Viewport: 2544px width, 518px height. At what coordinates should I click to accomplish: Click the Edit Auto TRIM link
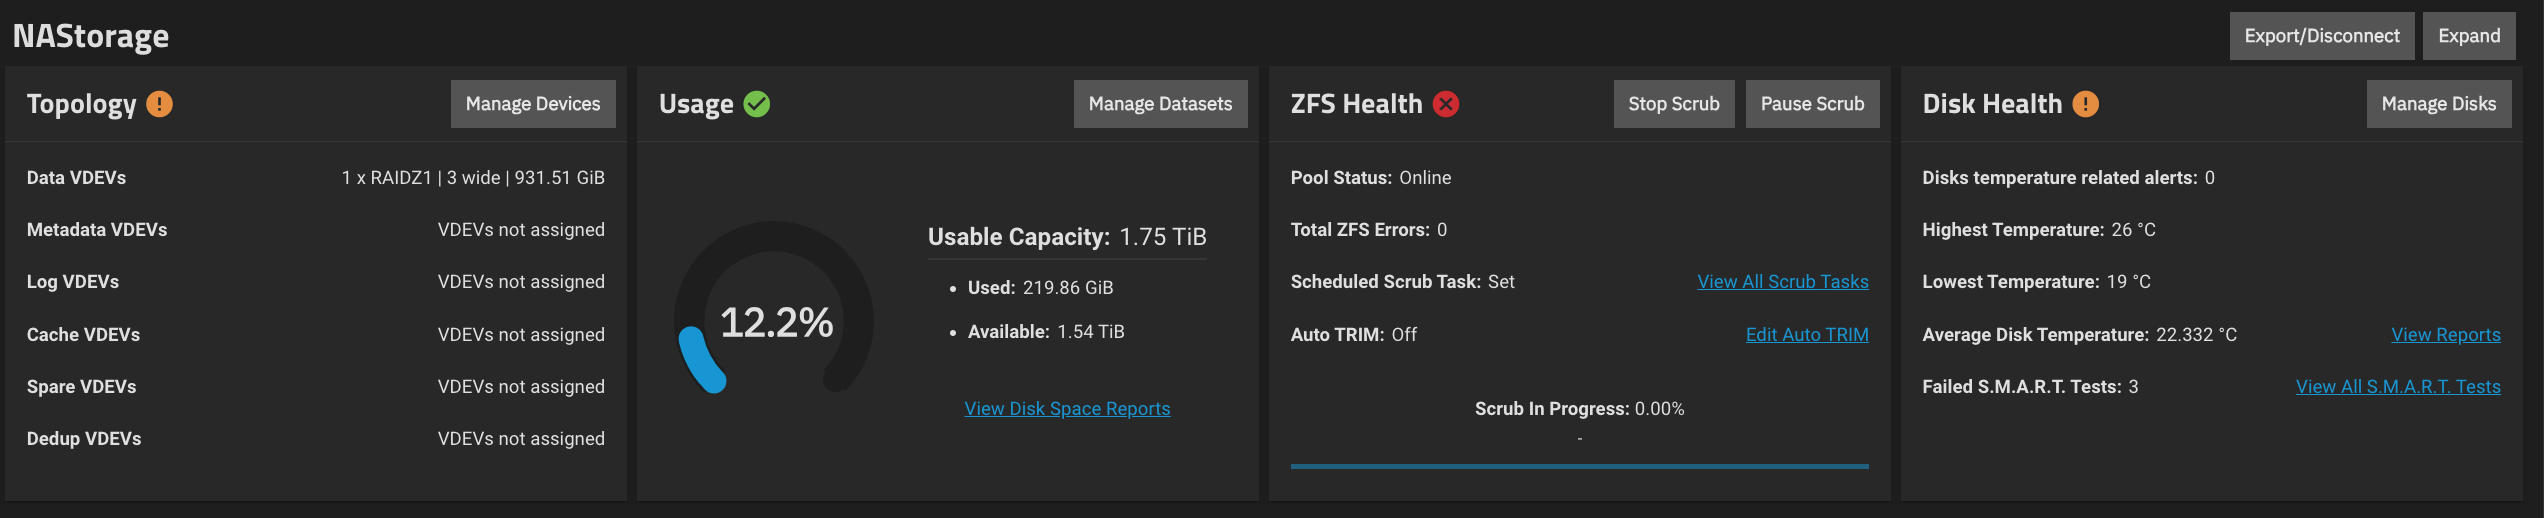(1806, 335)
